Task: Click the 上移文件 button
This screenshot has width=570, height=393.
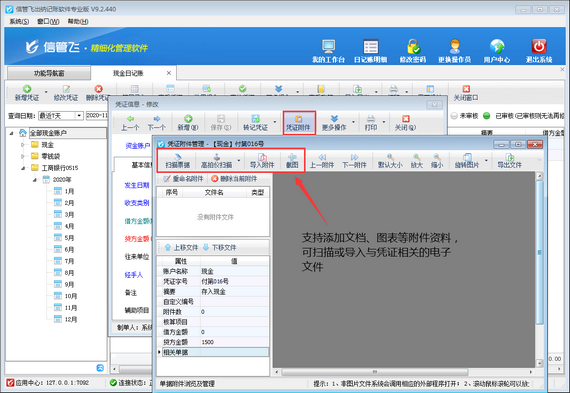Action: coord(181,248)
